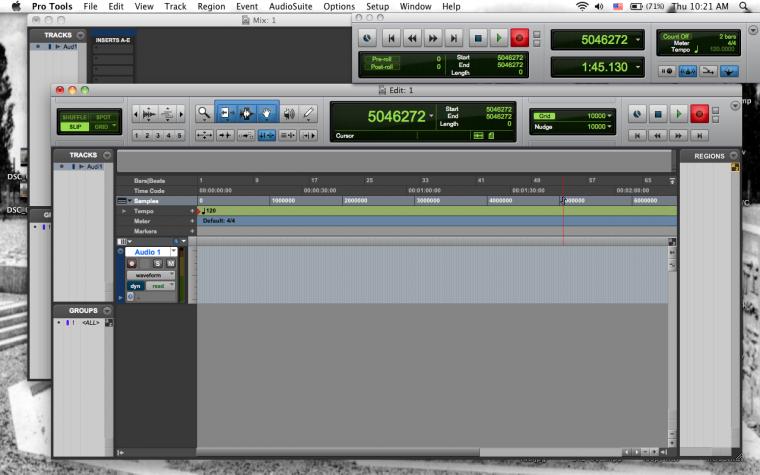Open main counter format dropdown in Edit window
The image size is (760, 475).
click(x=431, y=116)
